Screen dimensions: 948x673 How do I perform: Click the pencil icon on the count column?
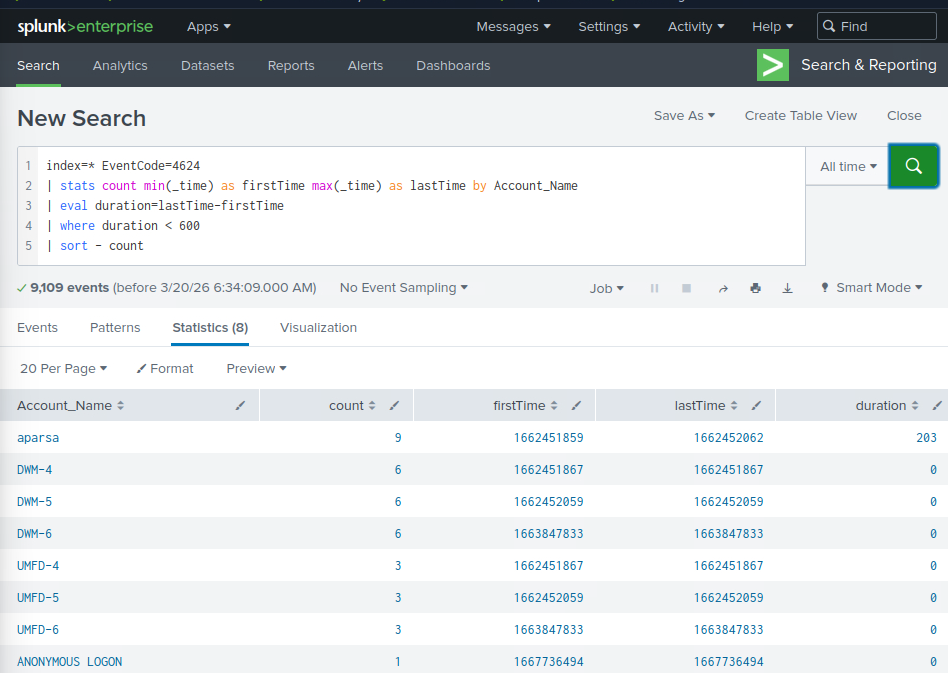point(394,406)
